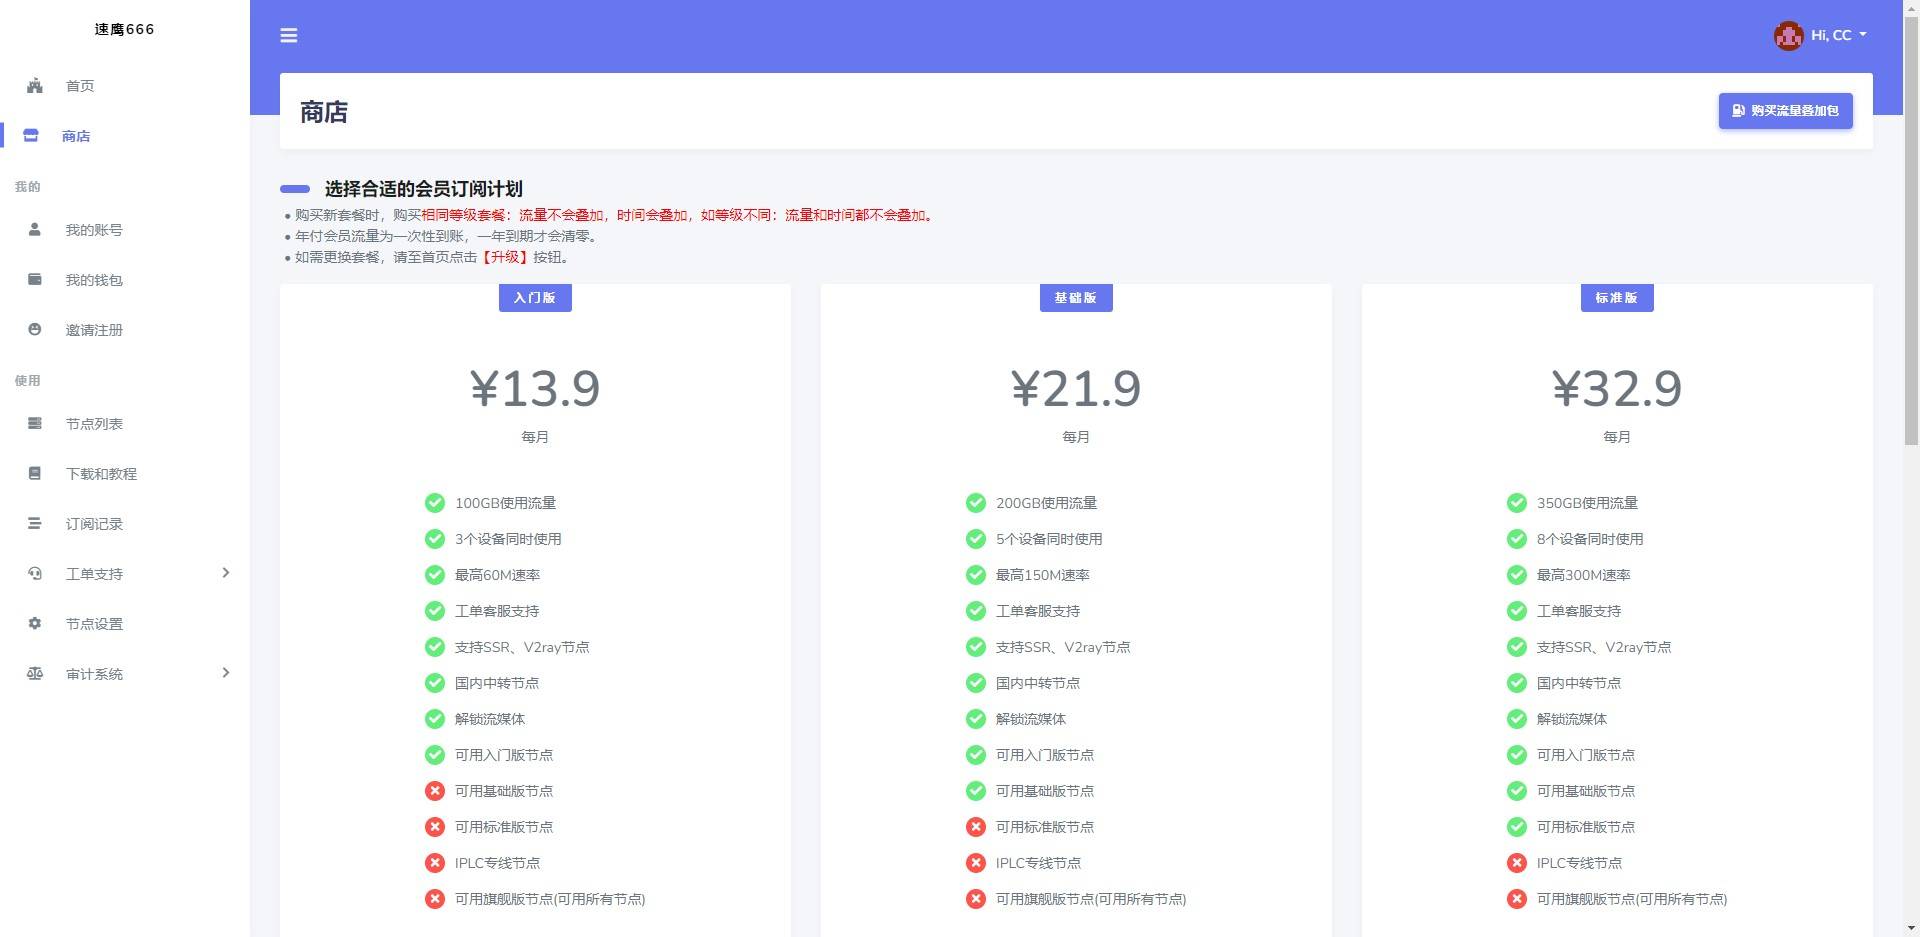The width and height of the screenshot is (1920, 937).
Task: Click the 下载和教程 download icon
Action: pos(35,473)
